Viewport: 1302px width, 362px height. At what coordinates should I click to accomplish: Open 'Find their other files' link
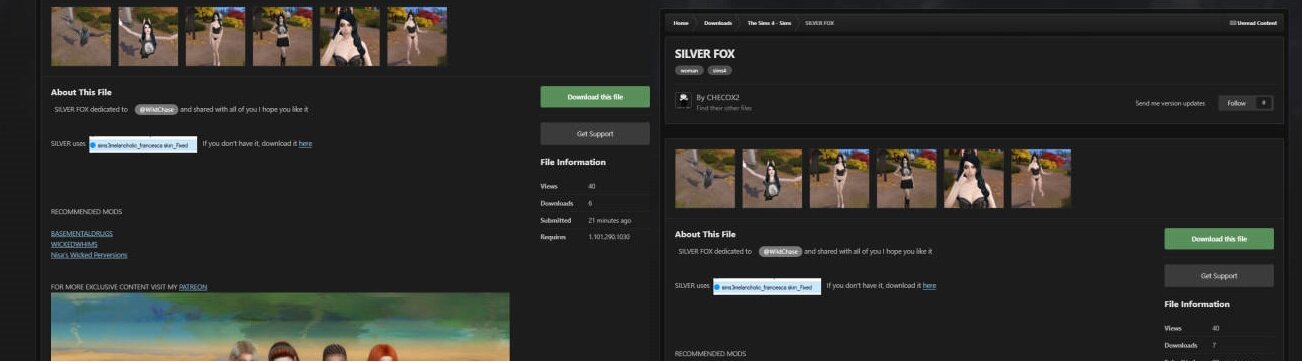click(723, 108)
